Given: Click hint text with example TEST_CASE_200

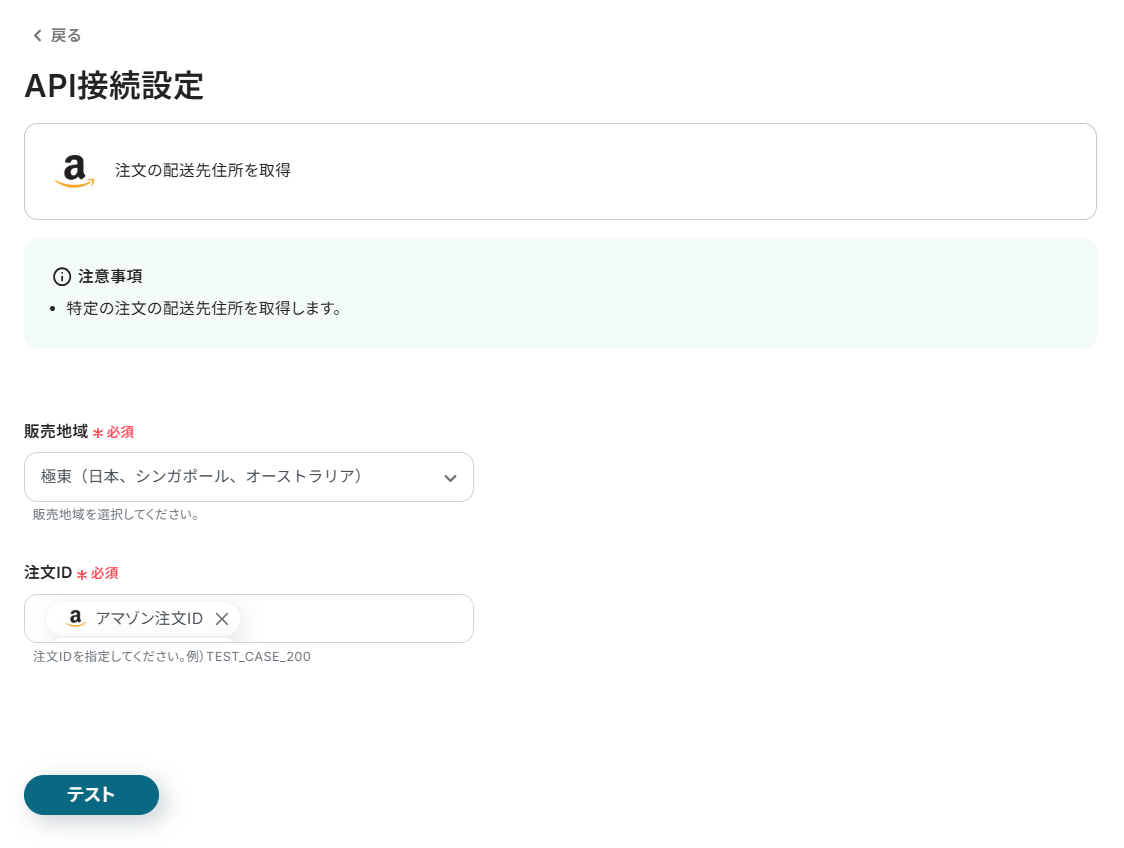Looking at the screenshot, I should tap(172, 657).
